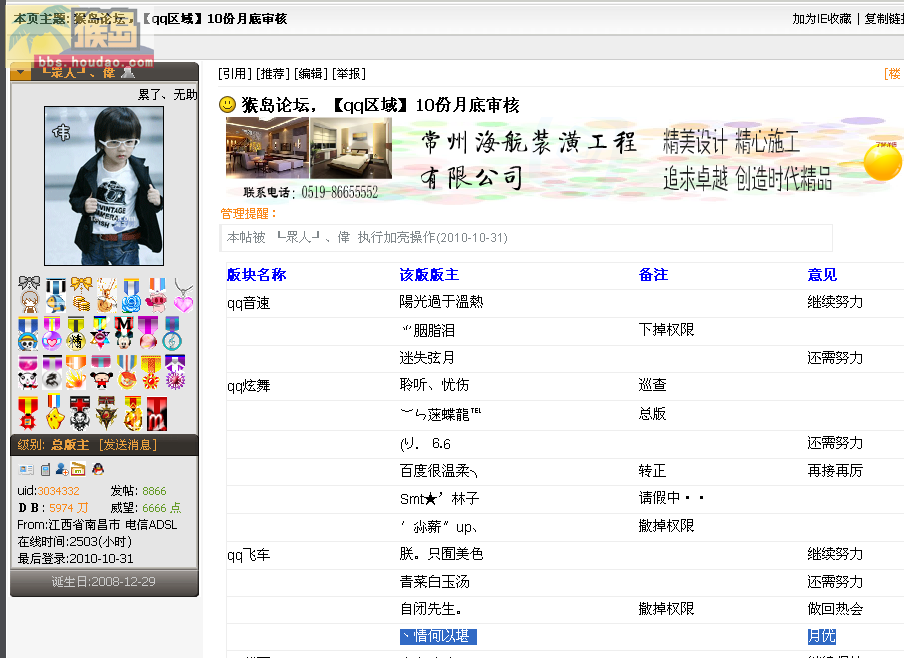The image size is (904, 658).
Task: Click the red letter m medal
Action: point(157,413)
